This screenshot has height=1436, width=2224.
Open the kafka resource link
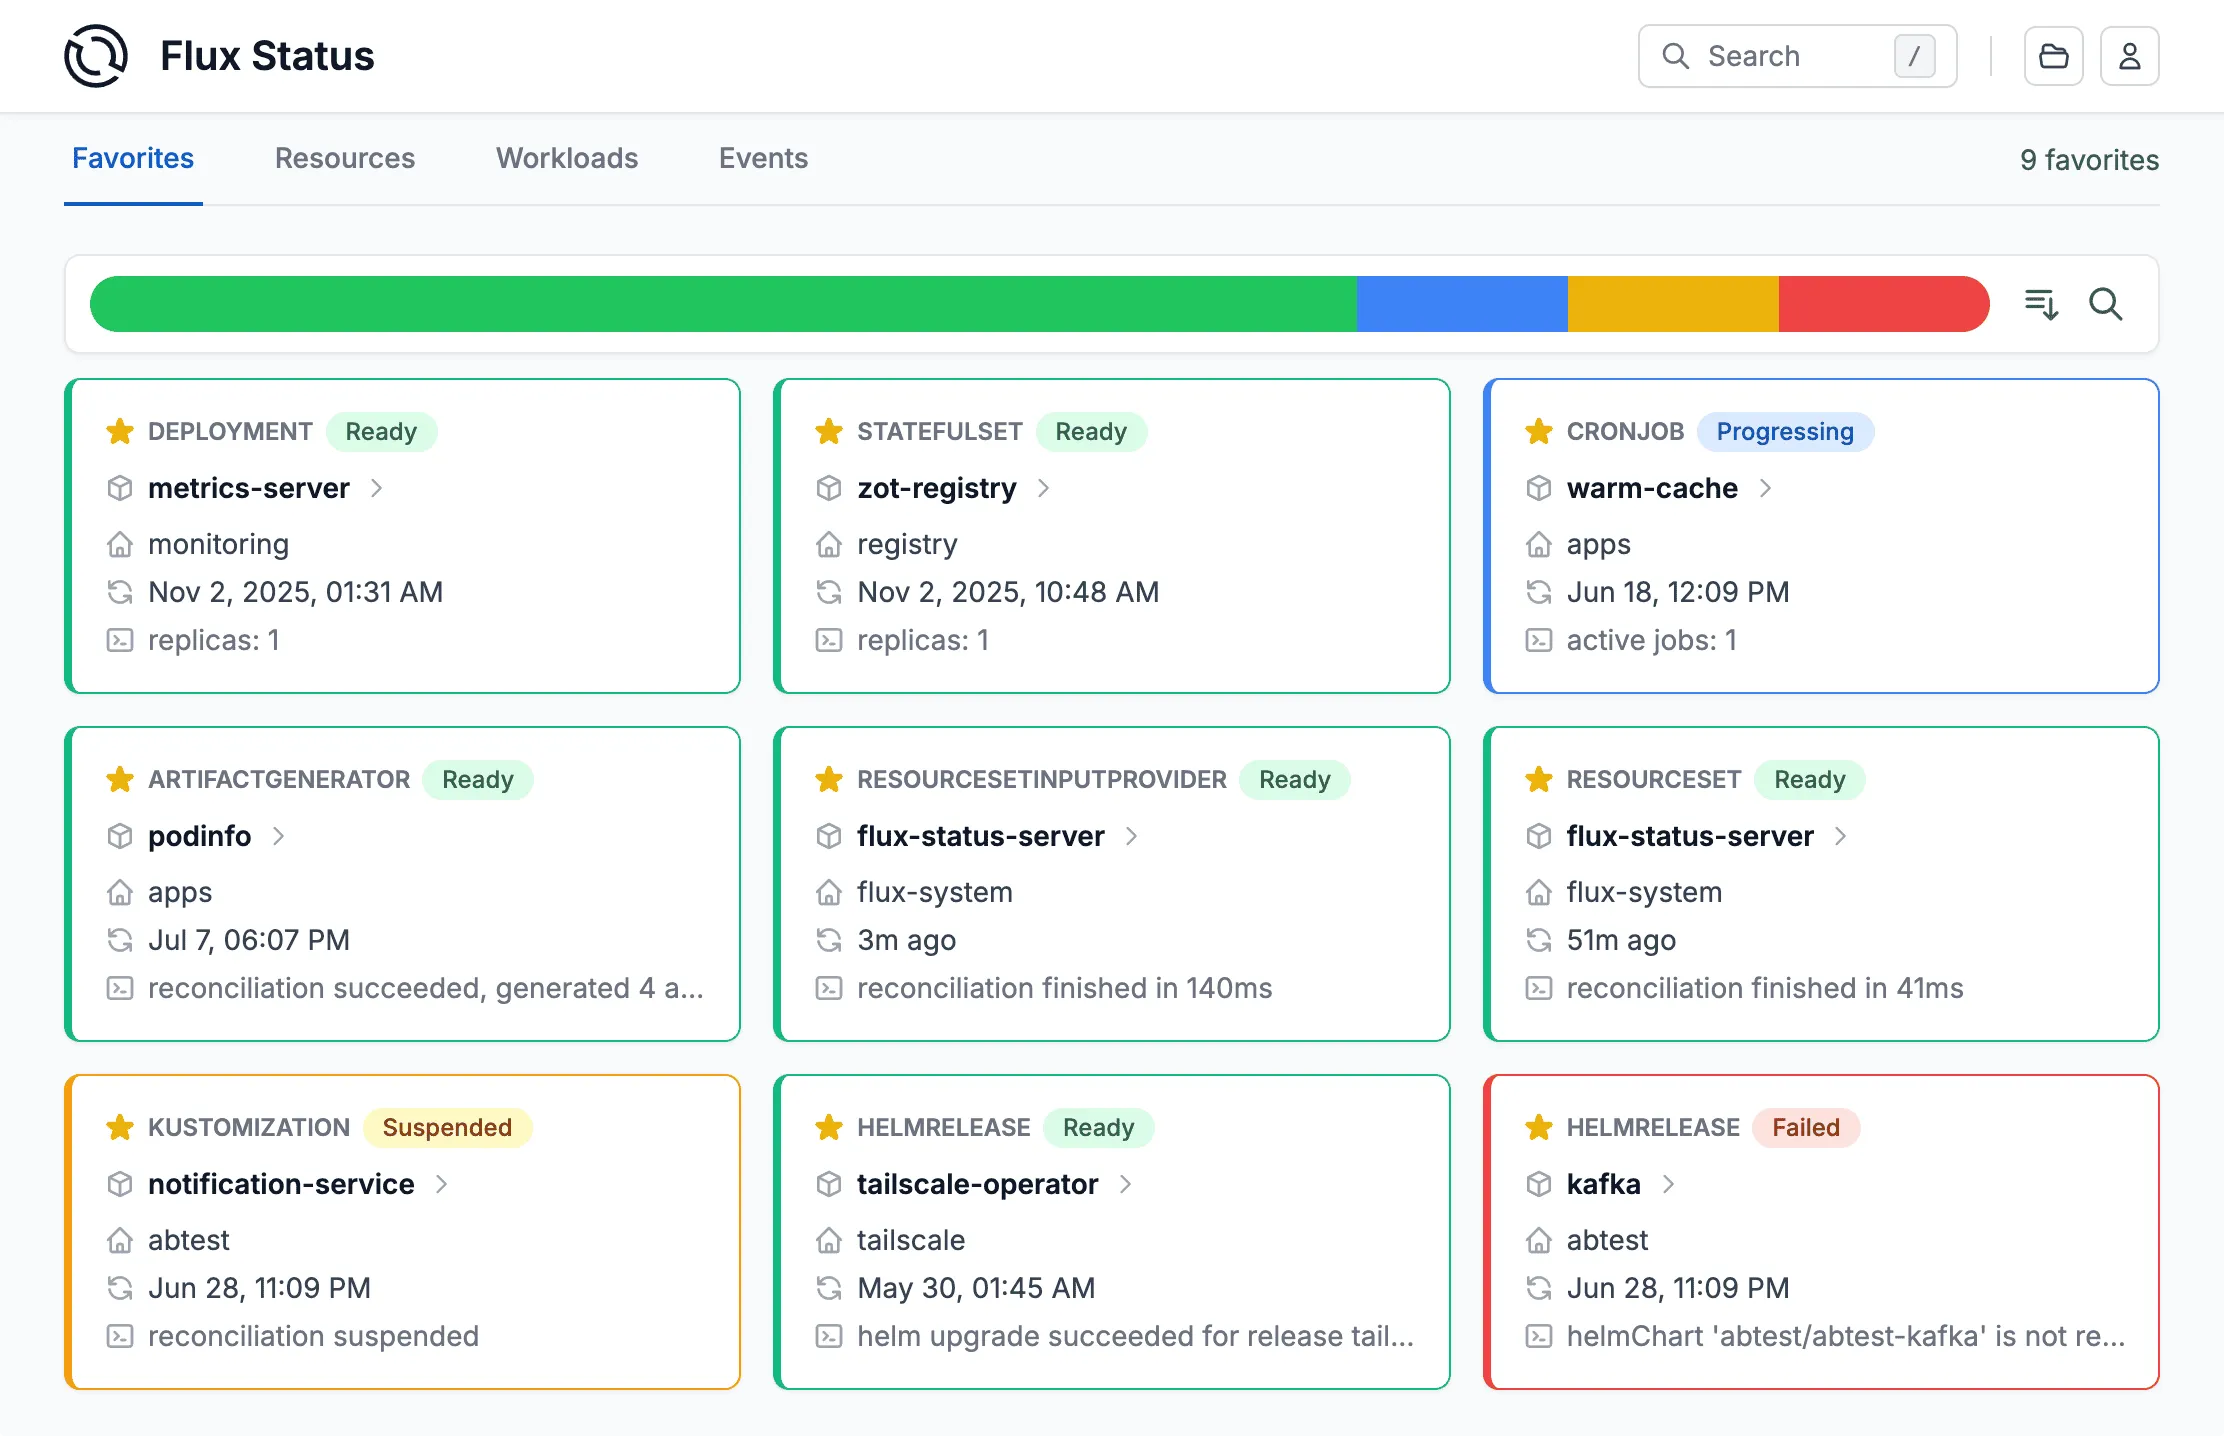(x=1603, y=1184)
